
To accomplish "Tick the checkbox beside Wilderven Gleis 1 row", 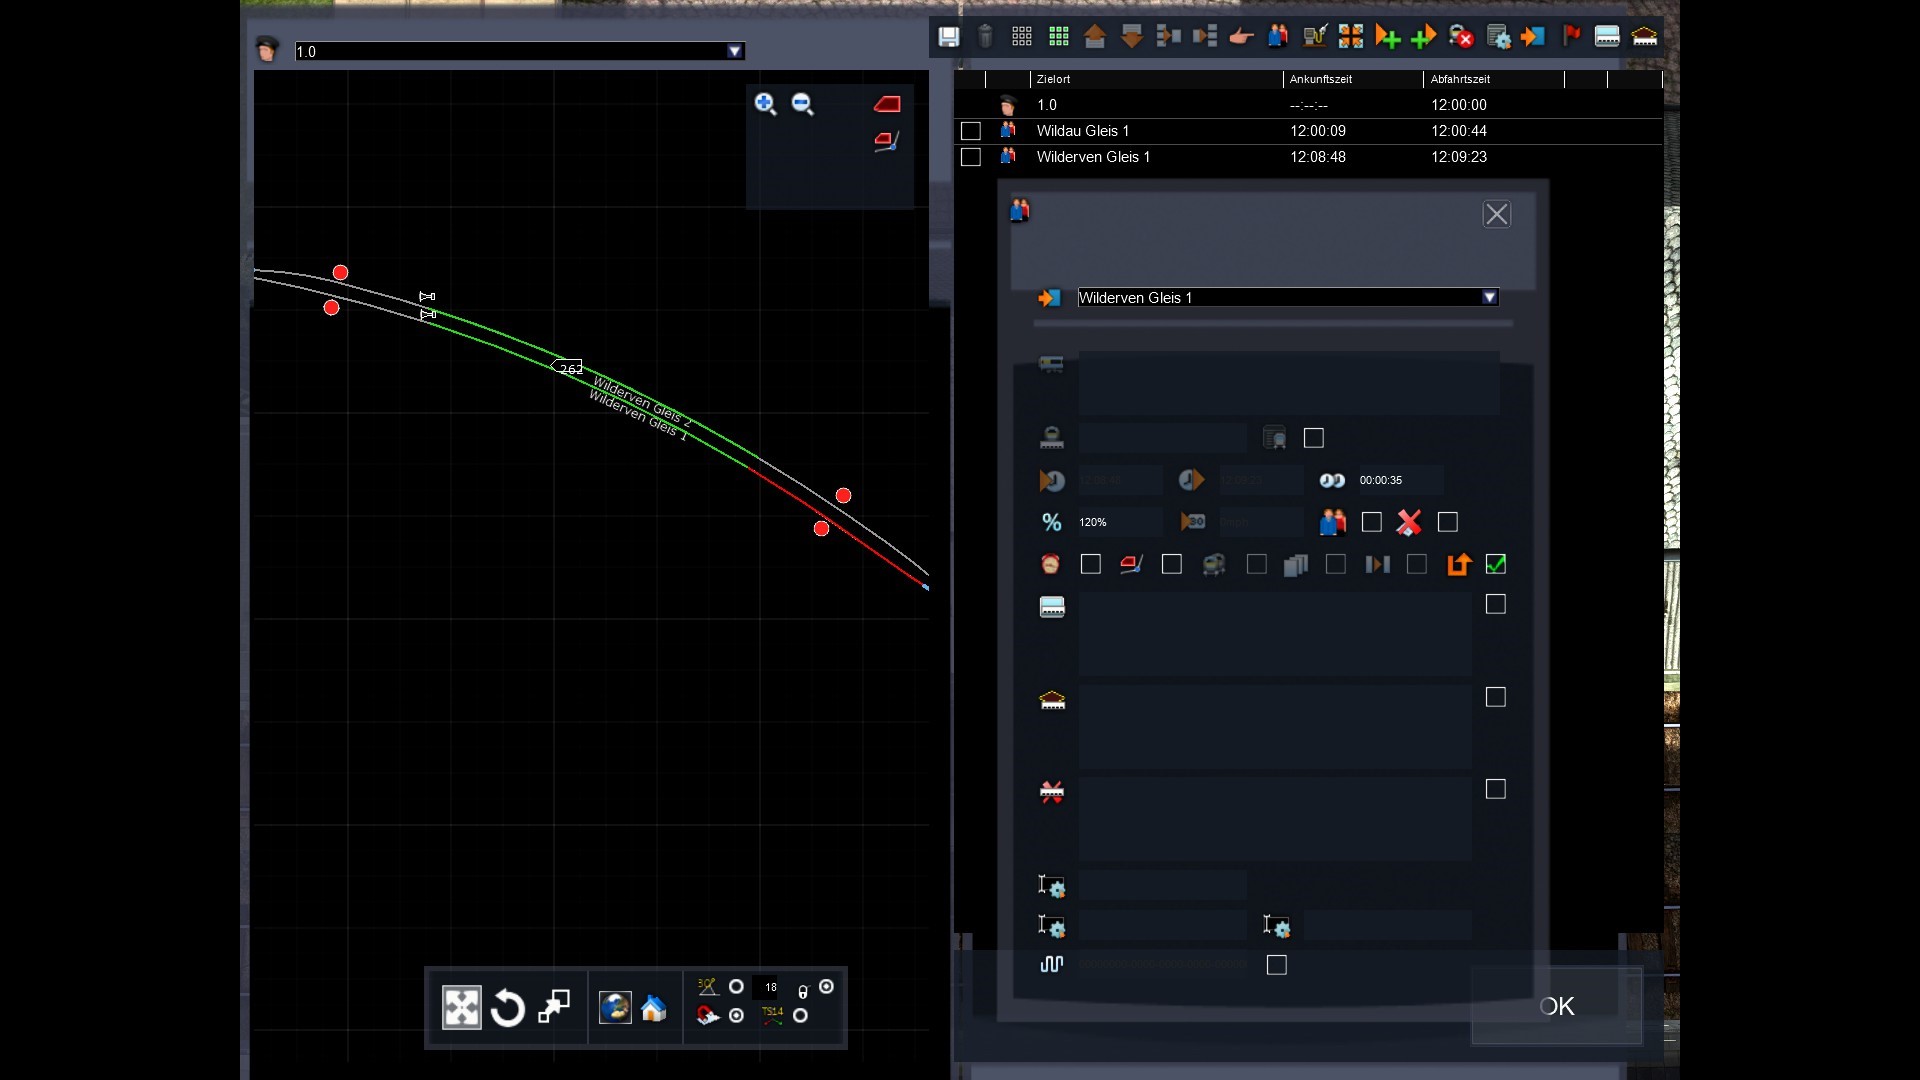I will pos(970,157).
